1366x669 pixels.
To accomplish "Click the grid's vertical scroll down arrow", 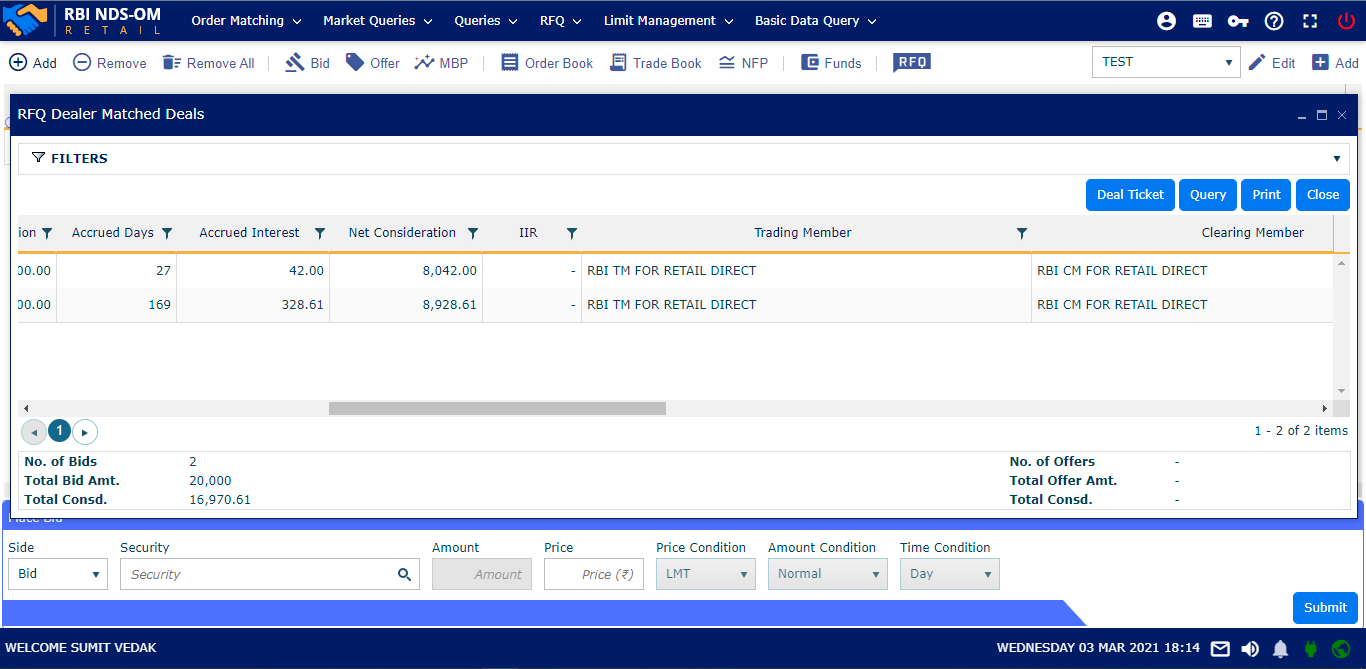I will click(x=1342, y=391).
